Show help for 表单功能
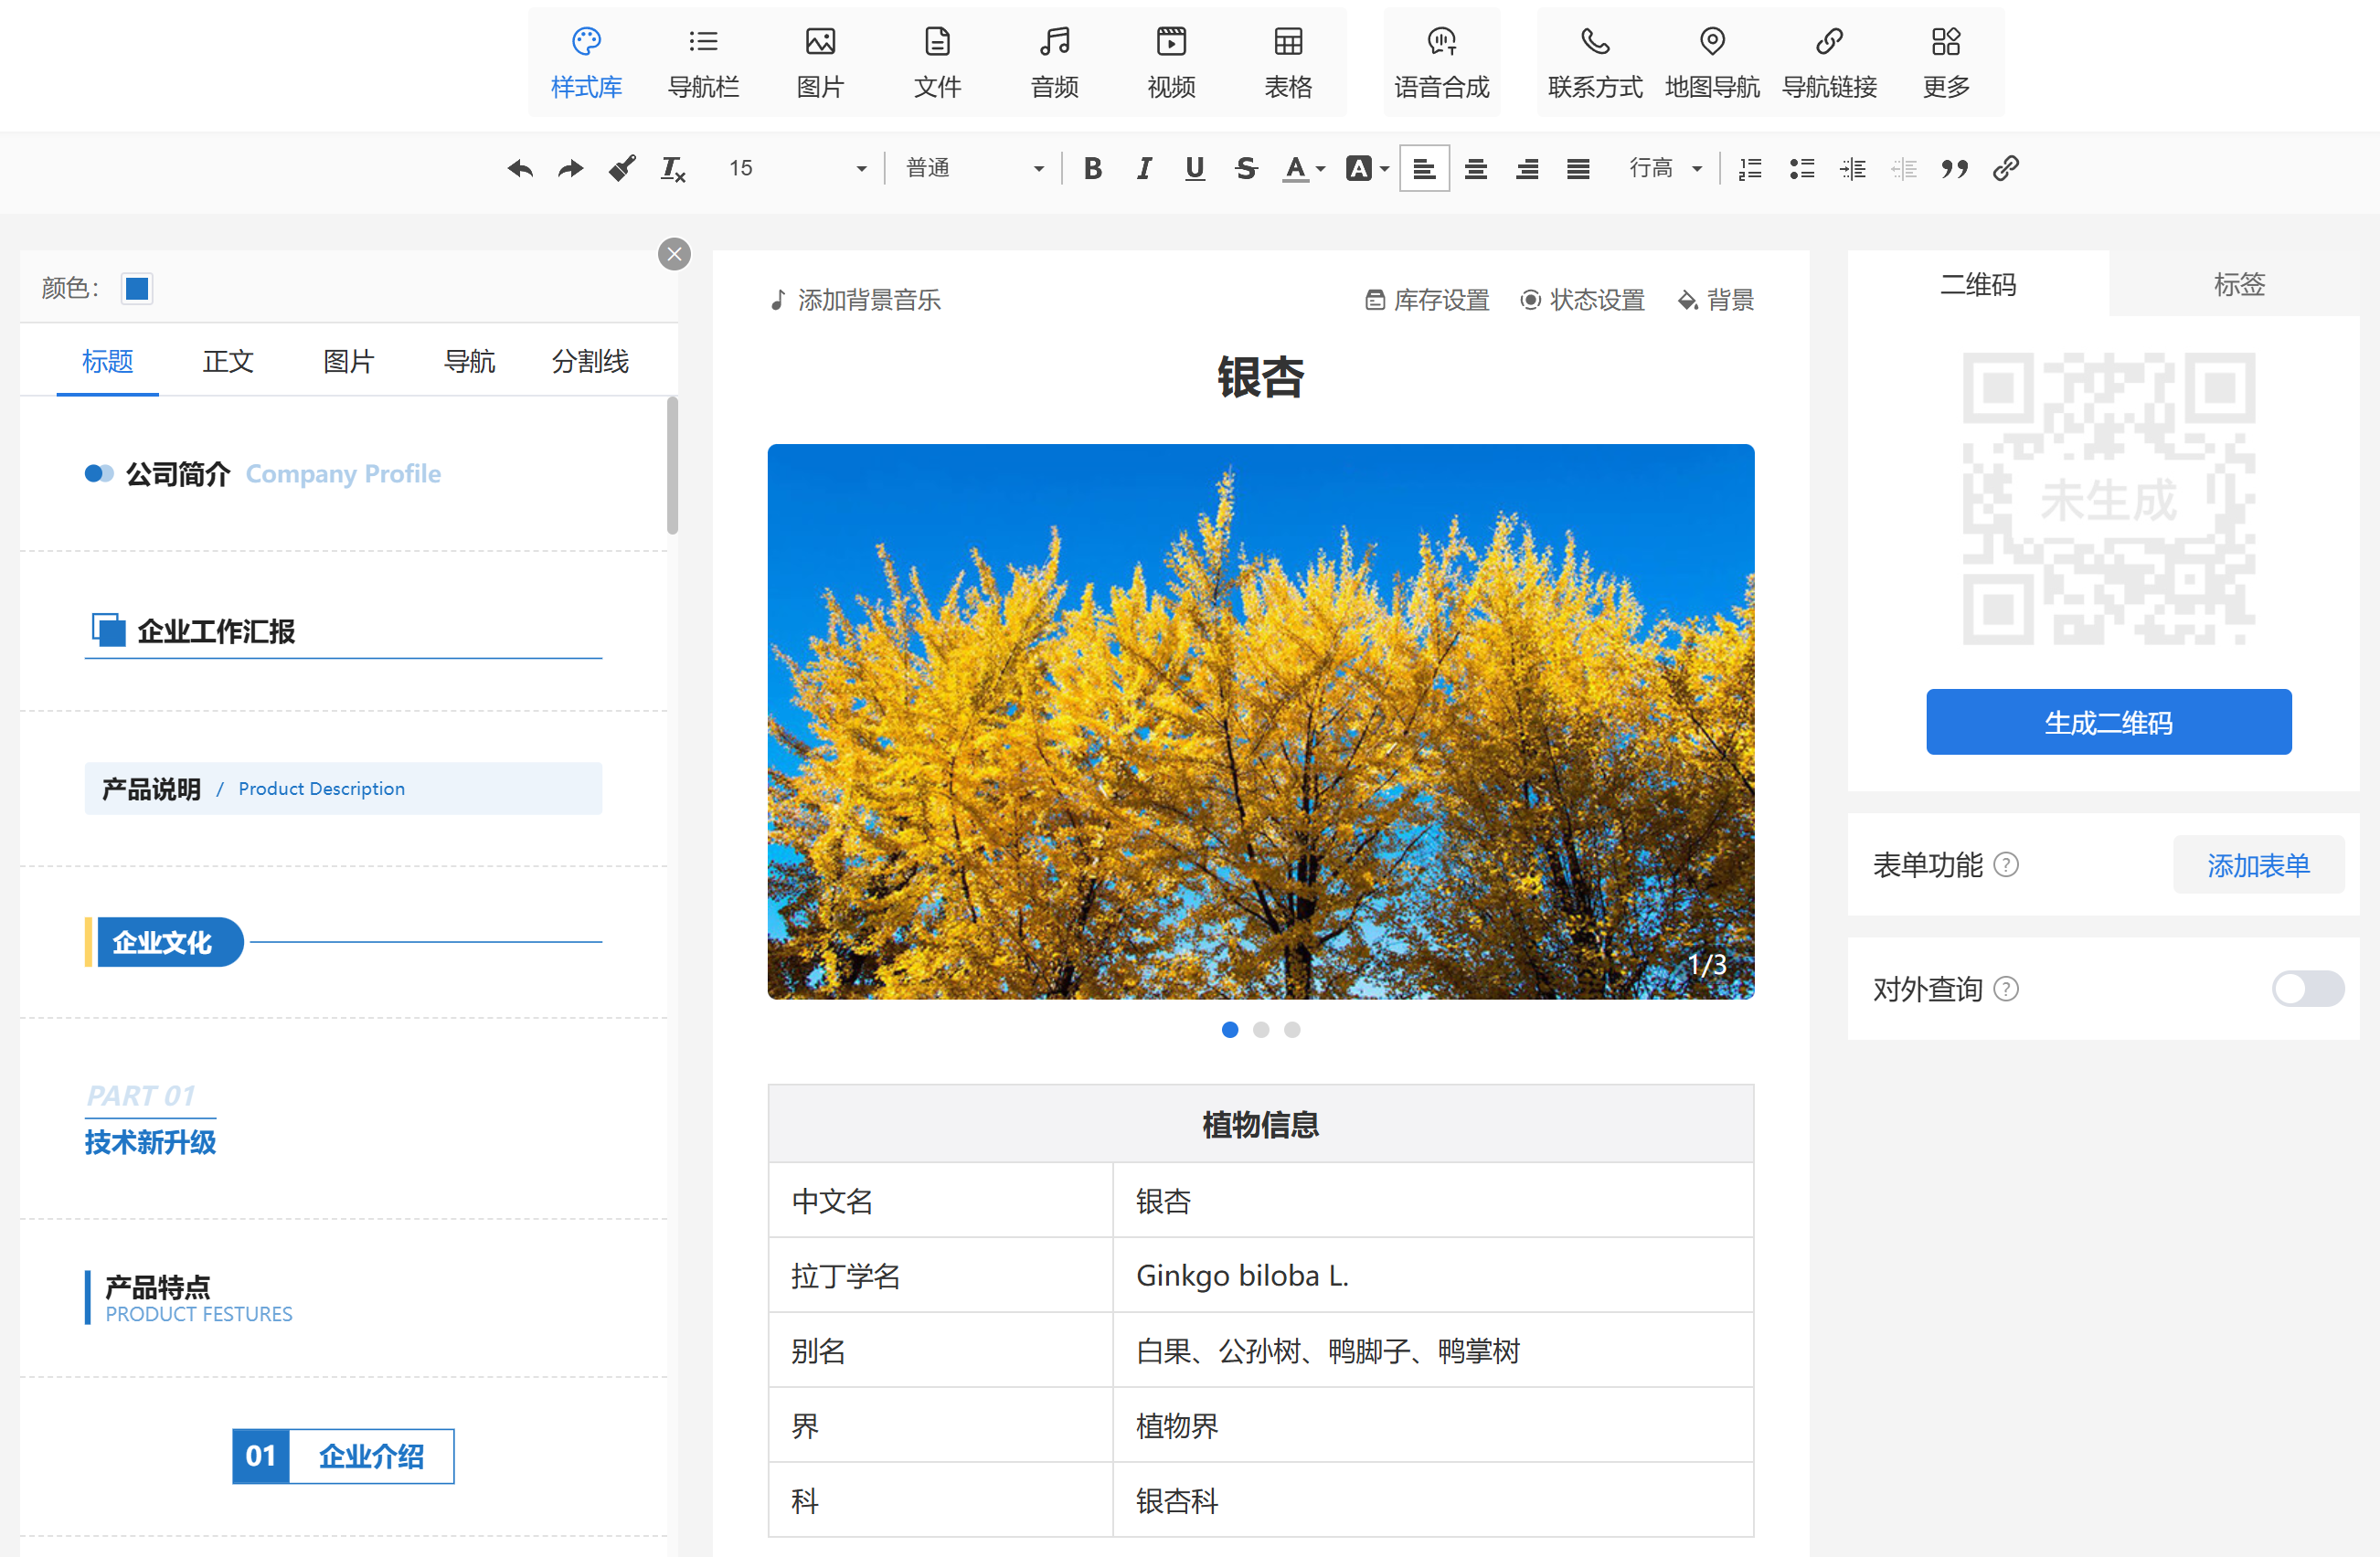This screenshot has height=1557, width=2380. pyautogui.click(x=2006, y=865)
